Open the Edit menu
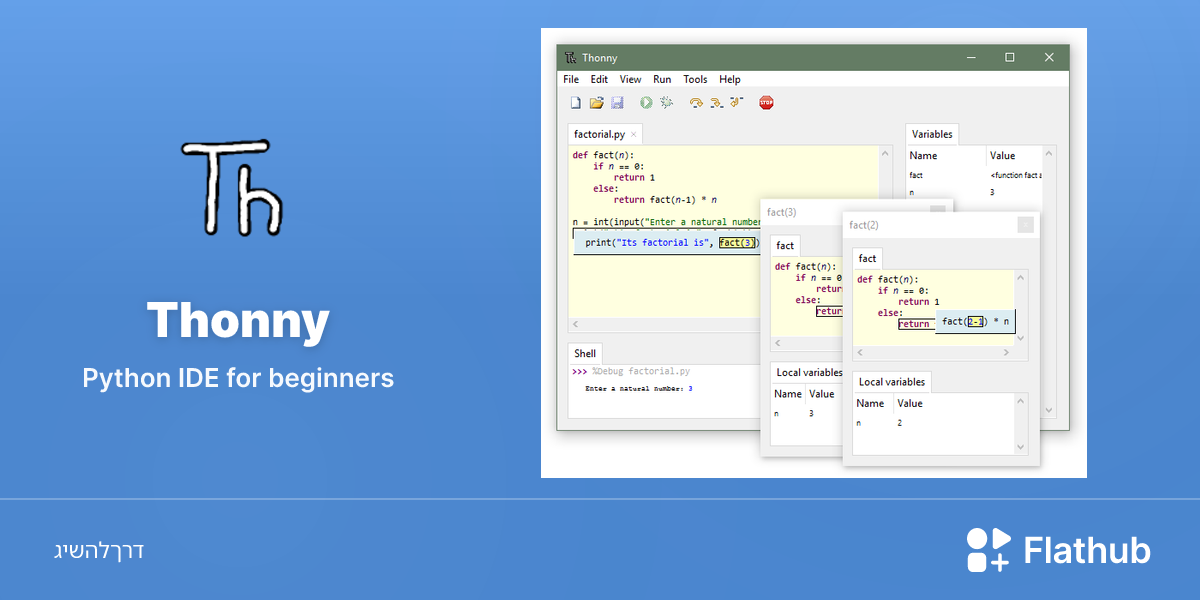 [599, 79]
